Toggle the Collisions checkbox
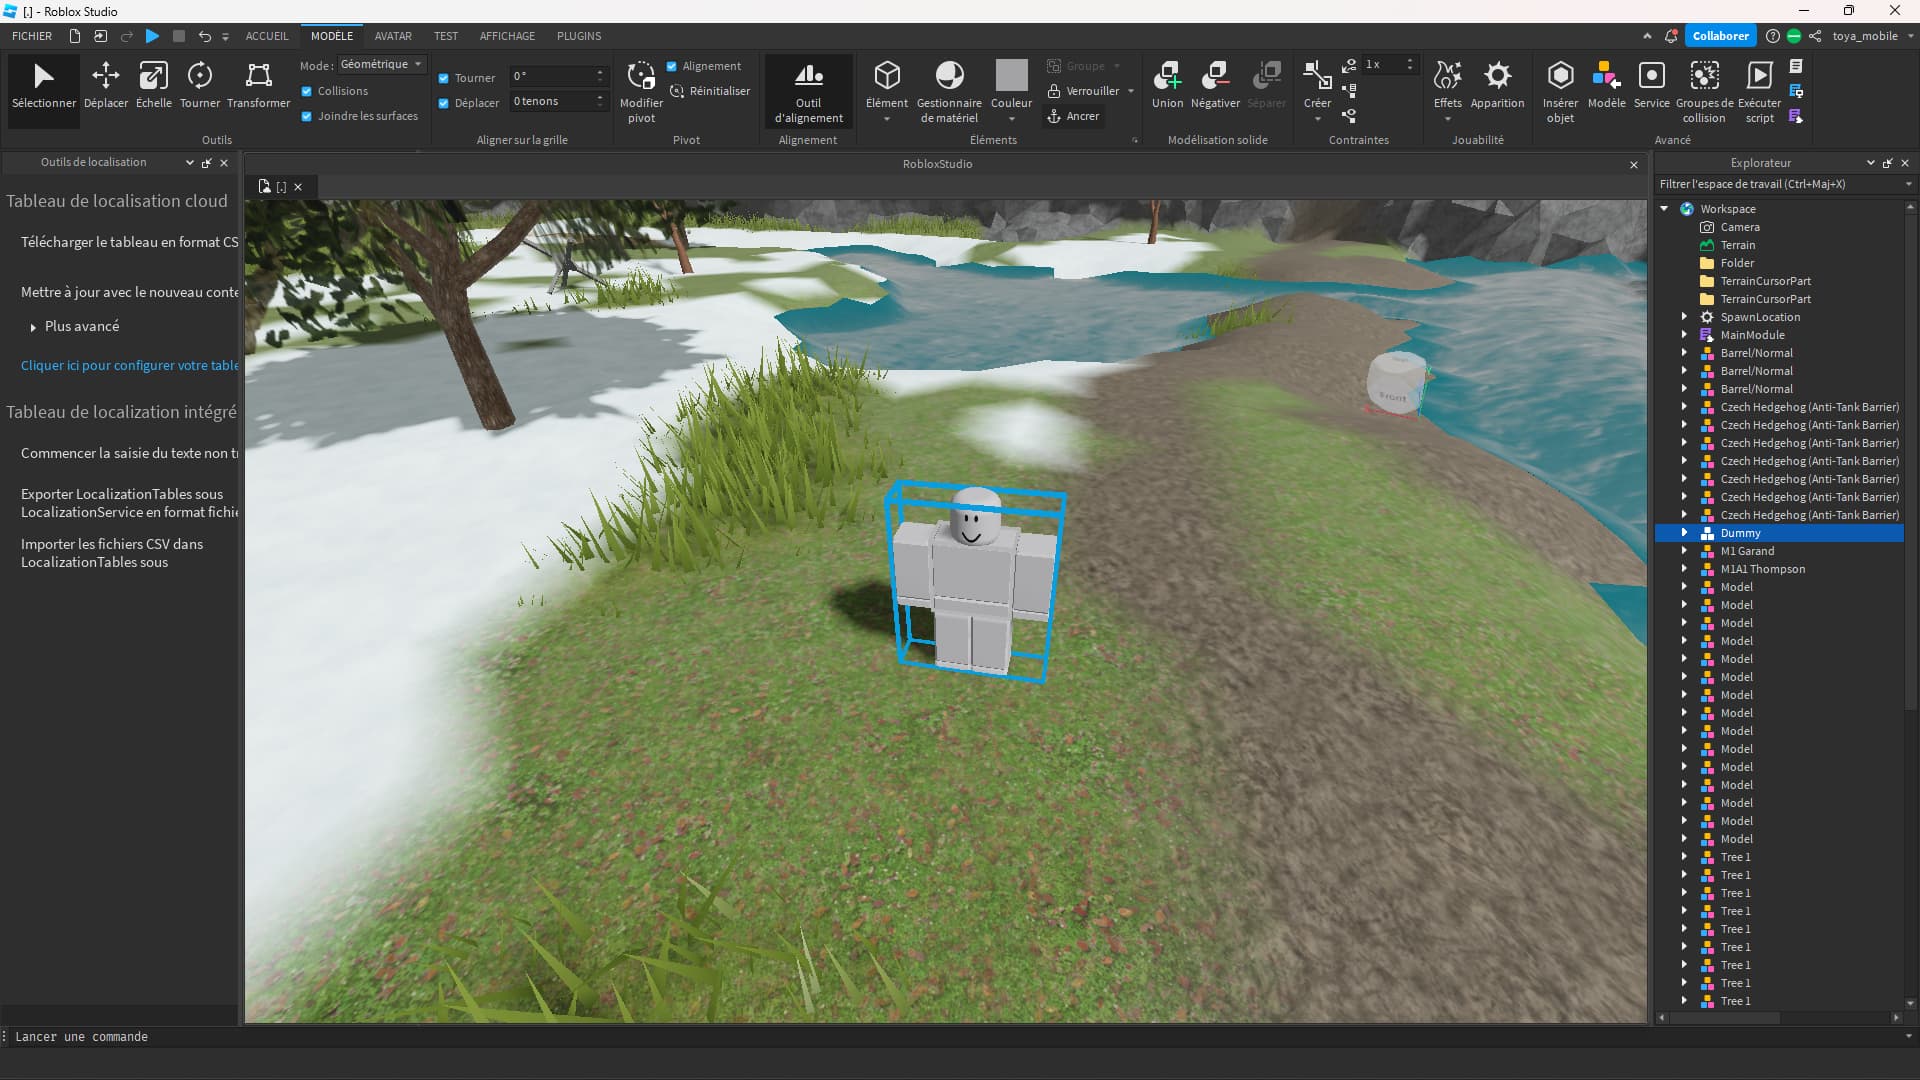Image resolution: width=1920 pixels, height=1080 pixels. pyautogui.click(x=307, y=91)
